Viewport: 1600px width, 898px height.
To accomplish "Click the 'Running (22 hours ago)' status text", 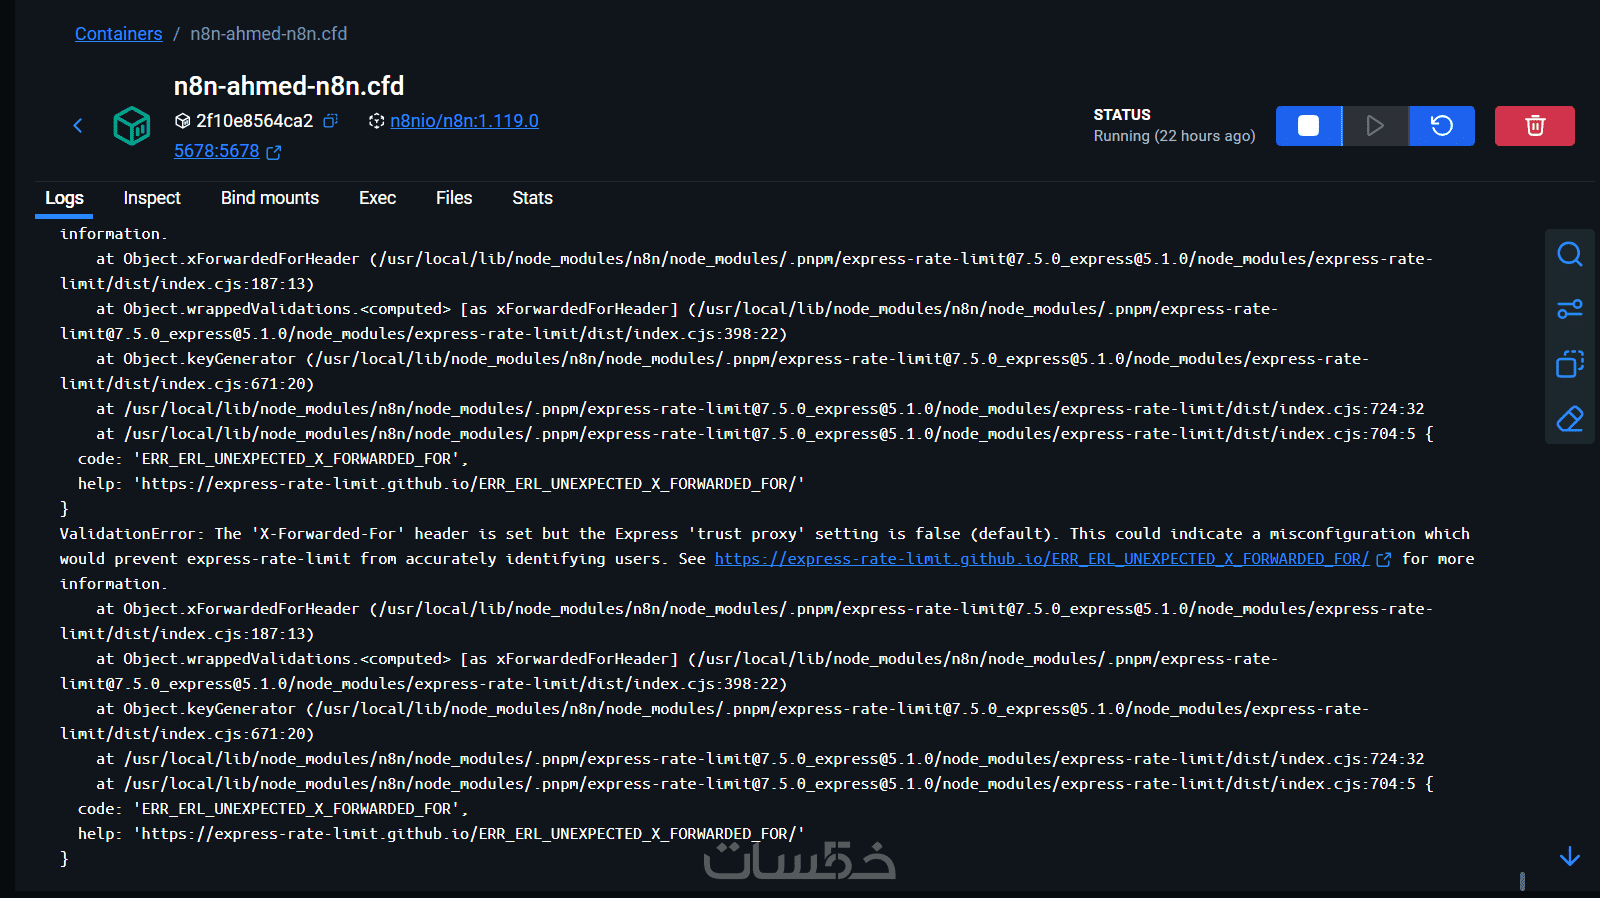I will tap(1174, 136).
